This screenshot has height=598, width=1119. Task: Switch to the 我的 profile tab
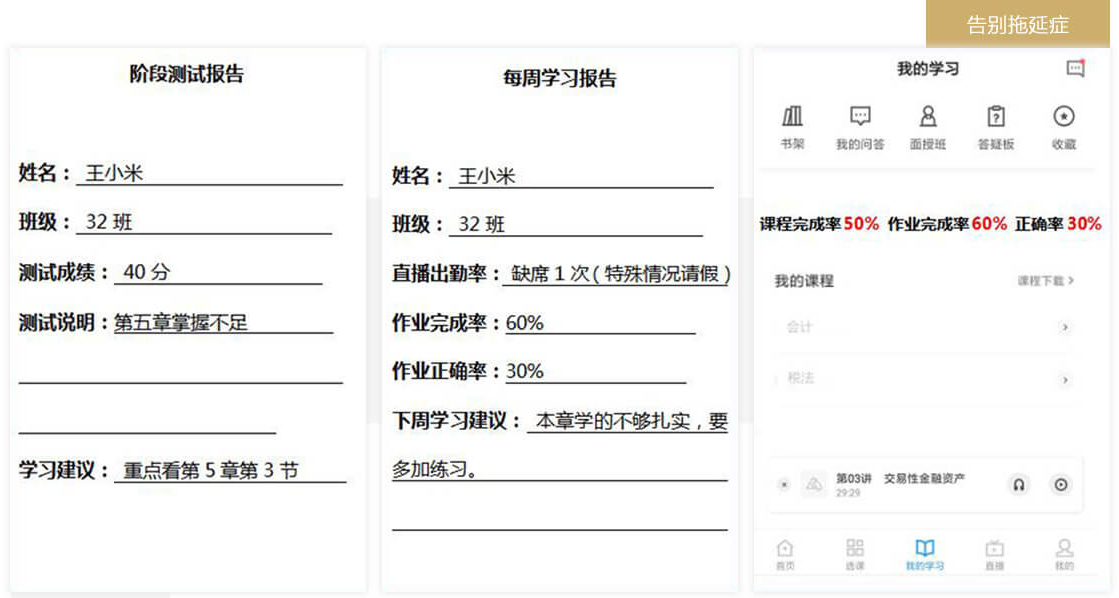click(1065, 554)
